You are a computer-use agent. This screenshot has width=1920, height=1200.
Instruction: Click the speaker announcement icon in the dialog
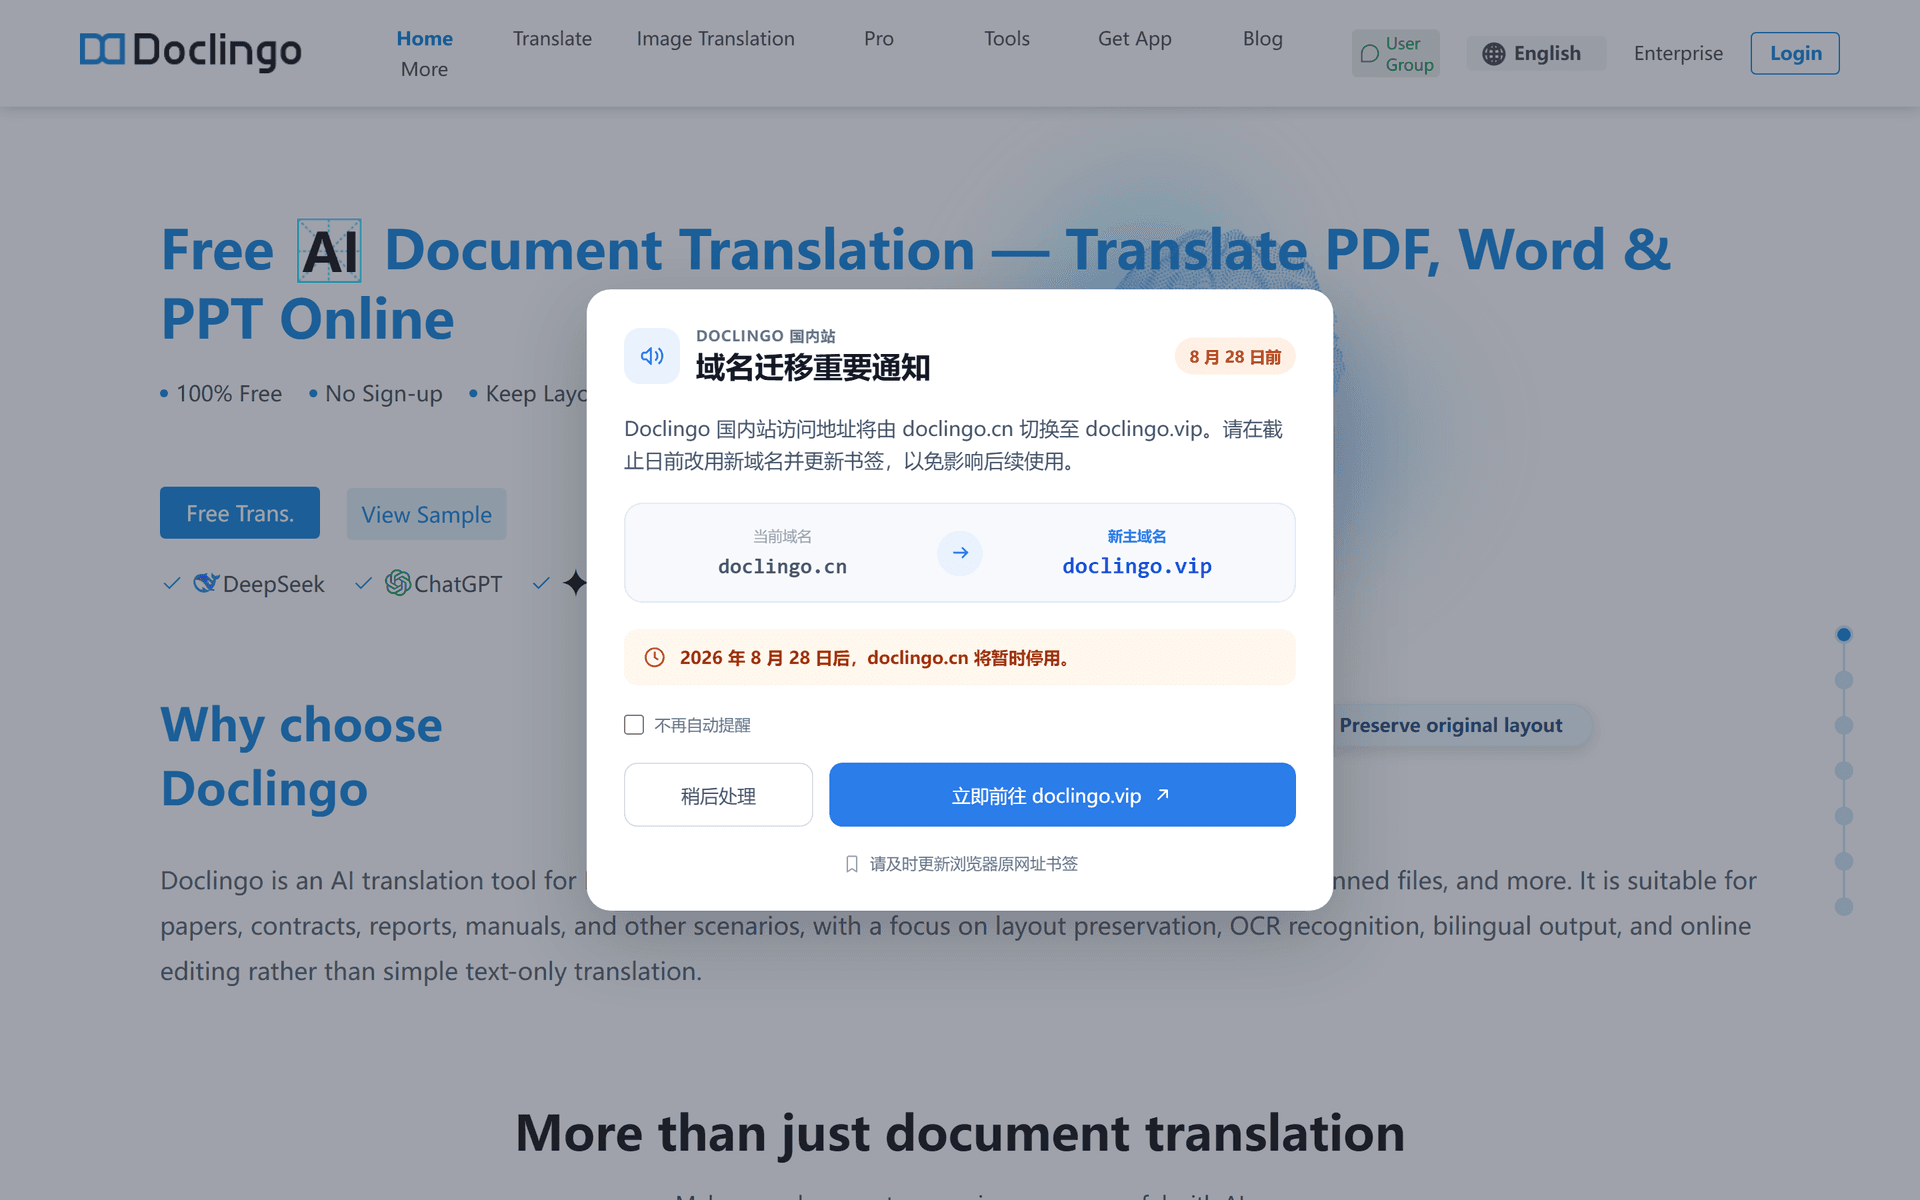coord(652,356)
